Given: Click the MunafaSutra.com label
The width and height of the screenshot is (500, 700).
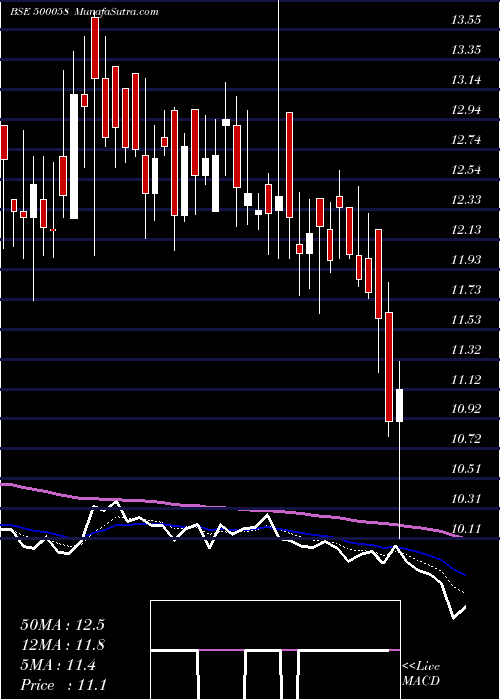Looking at the screenshot, I should coord(117,12).
